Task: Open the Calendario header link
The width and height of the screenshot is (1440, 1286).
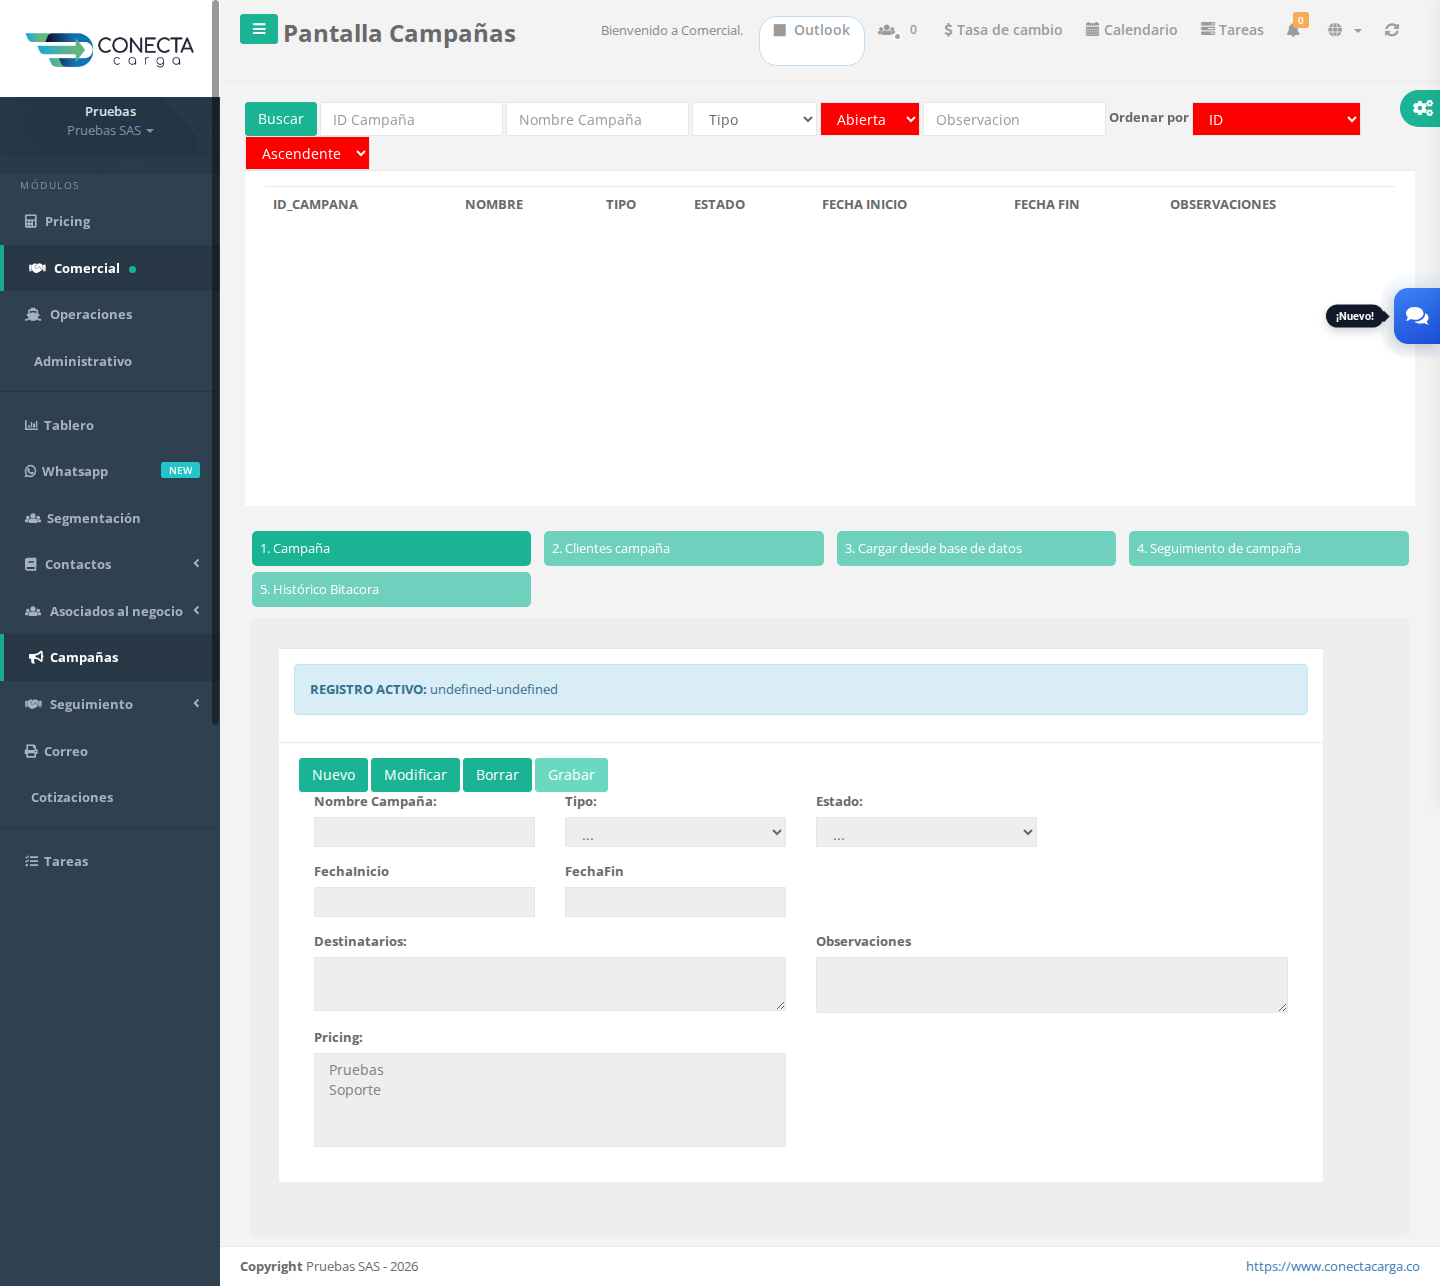Action: 1131,30
